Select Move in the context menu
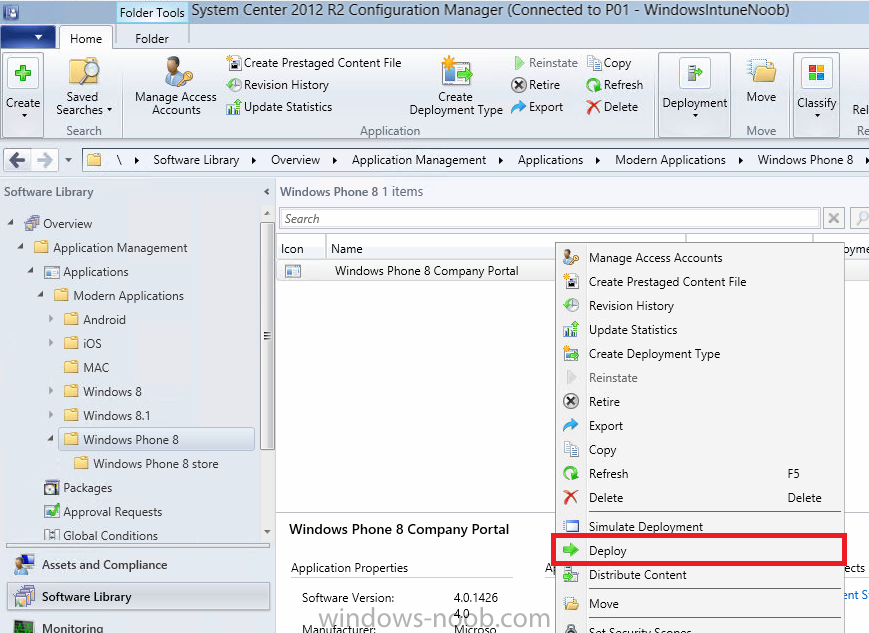 (x=699, y=604)
